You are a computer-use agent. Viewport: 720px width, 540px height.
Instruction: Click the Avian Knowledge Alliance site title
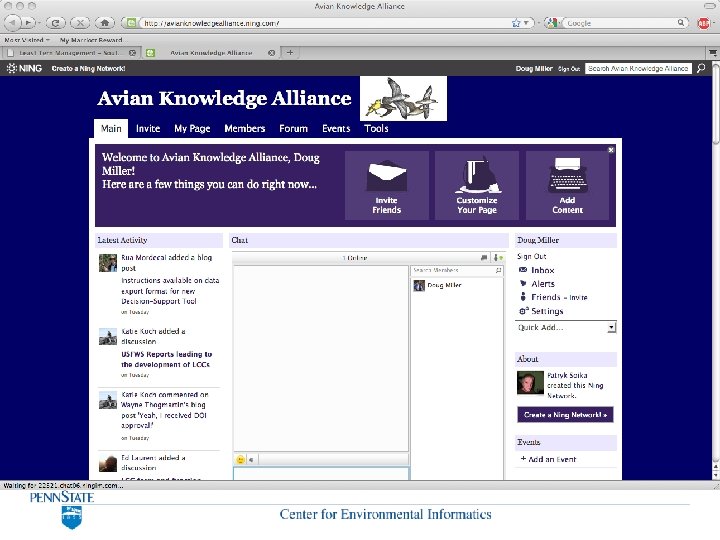click(224, 98)
